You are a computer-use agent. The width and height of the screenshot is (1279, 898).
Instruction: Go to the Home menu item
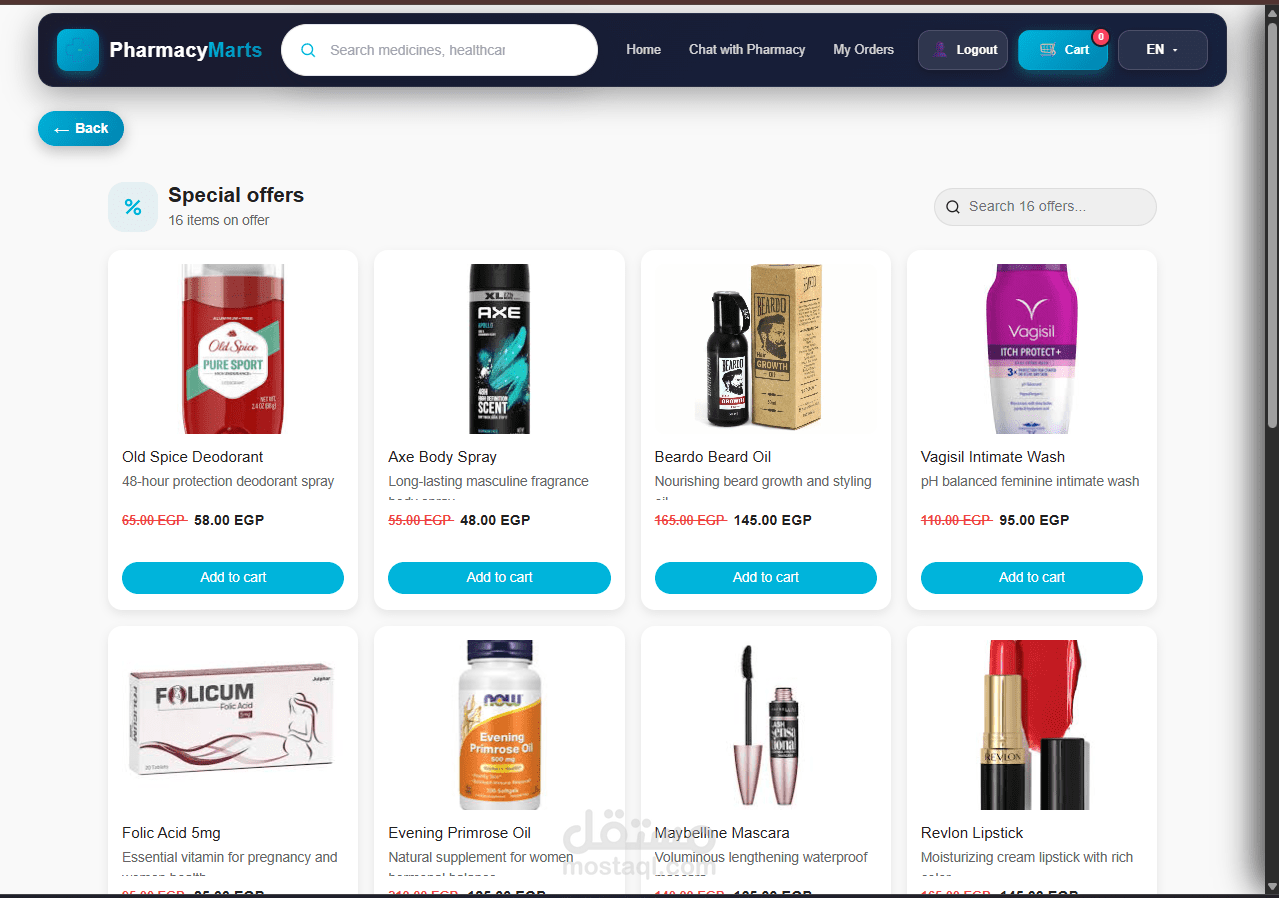coord(643,49)
